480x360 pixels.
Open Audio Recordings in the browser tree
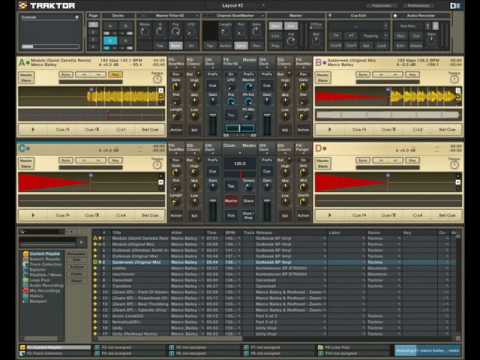(43, 285)
